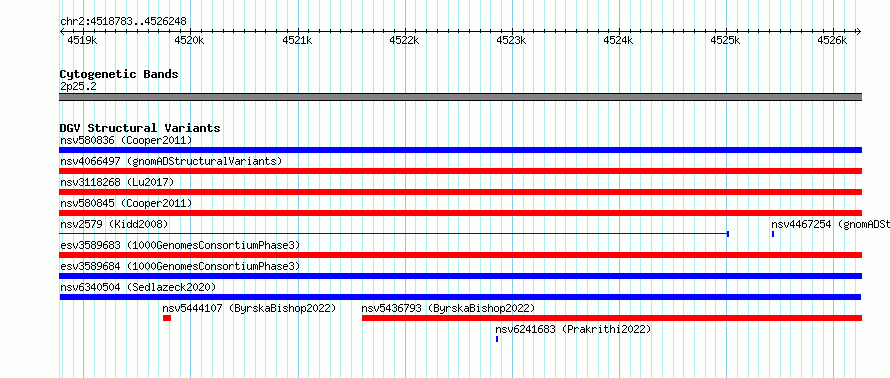Click the tiny blue nsv6241683 variant marker
This screenshot has width=890, height=378.
coord(497,339)
